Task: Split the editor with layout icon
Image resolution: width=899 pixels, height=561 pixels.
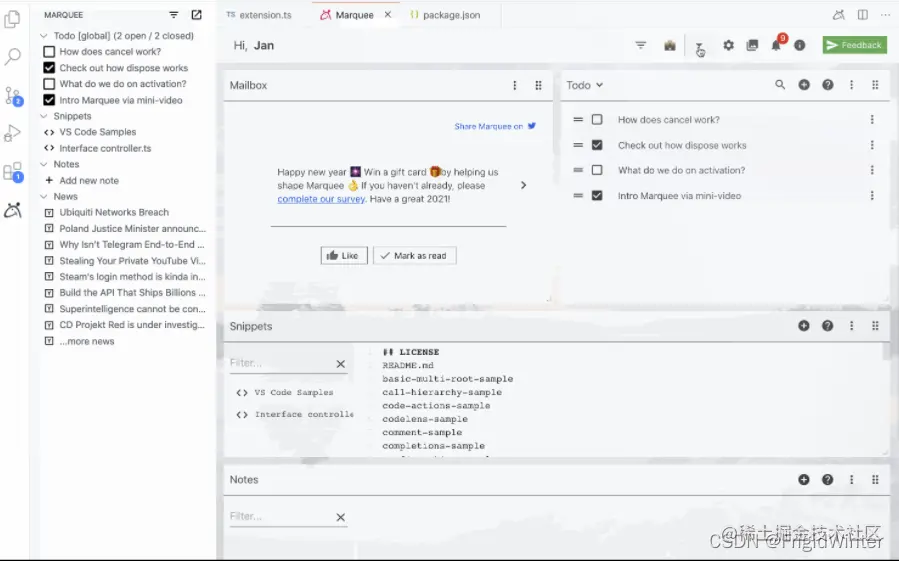Action: coord(862,15)
